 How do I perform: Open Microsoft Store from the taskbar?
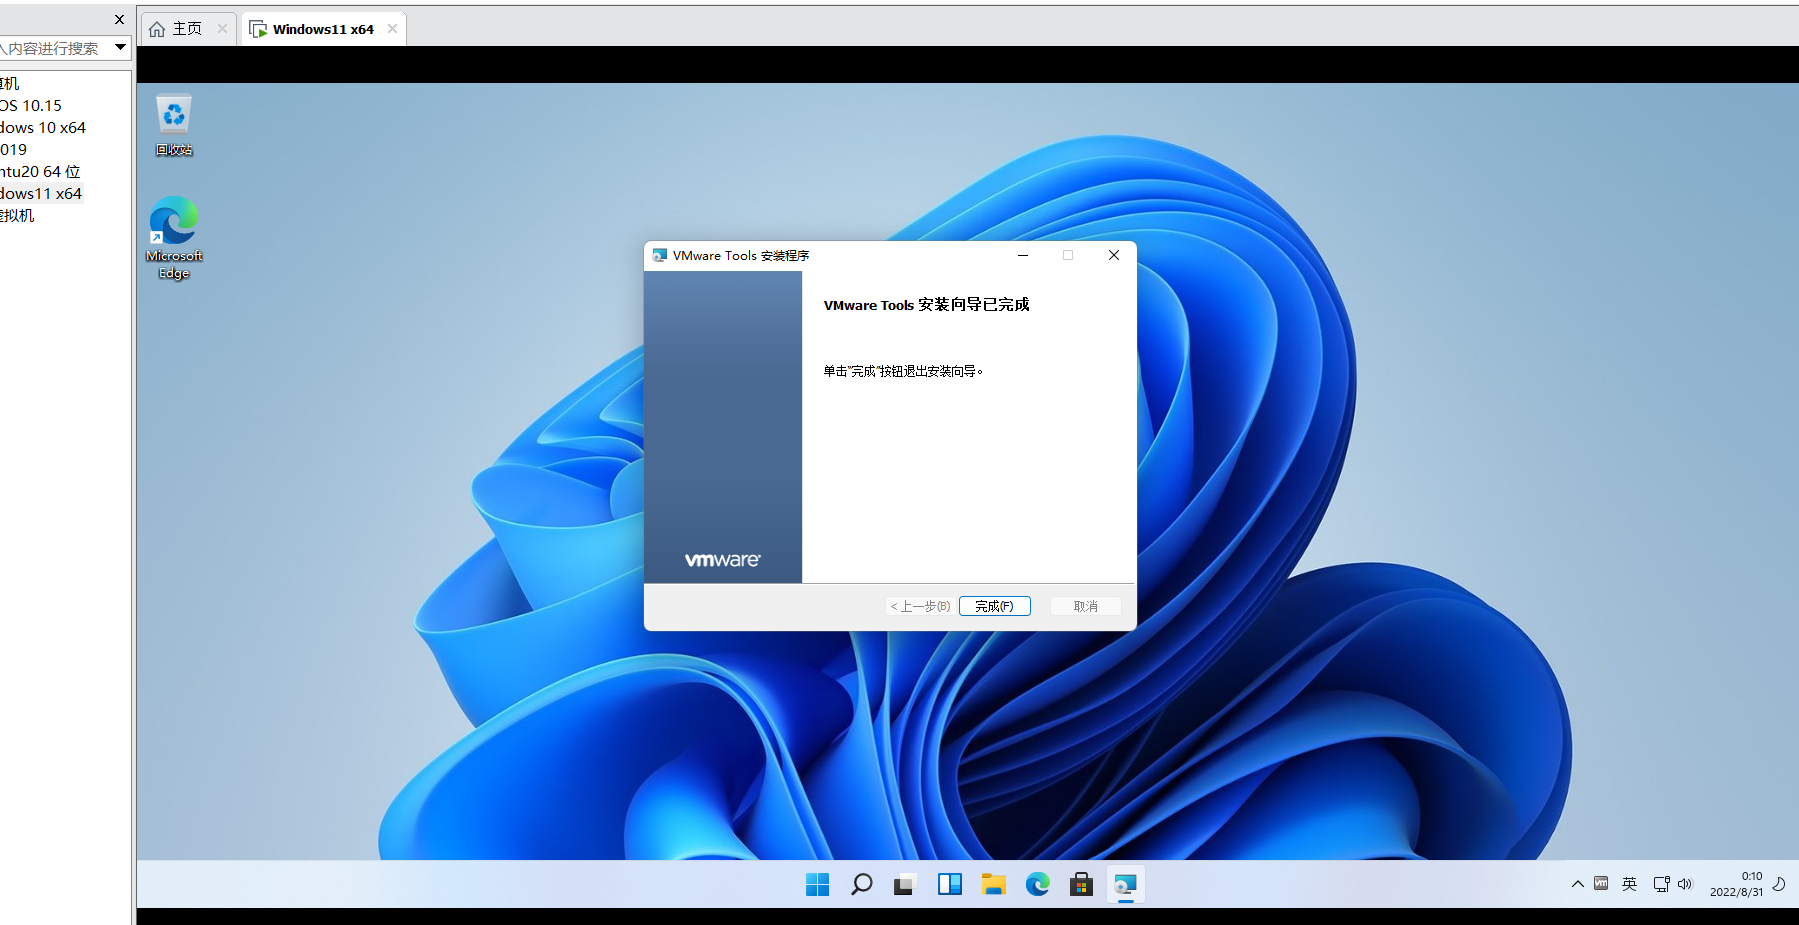pos(1081,884)
